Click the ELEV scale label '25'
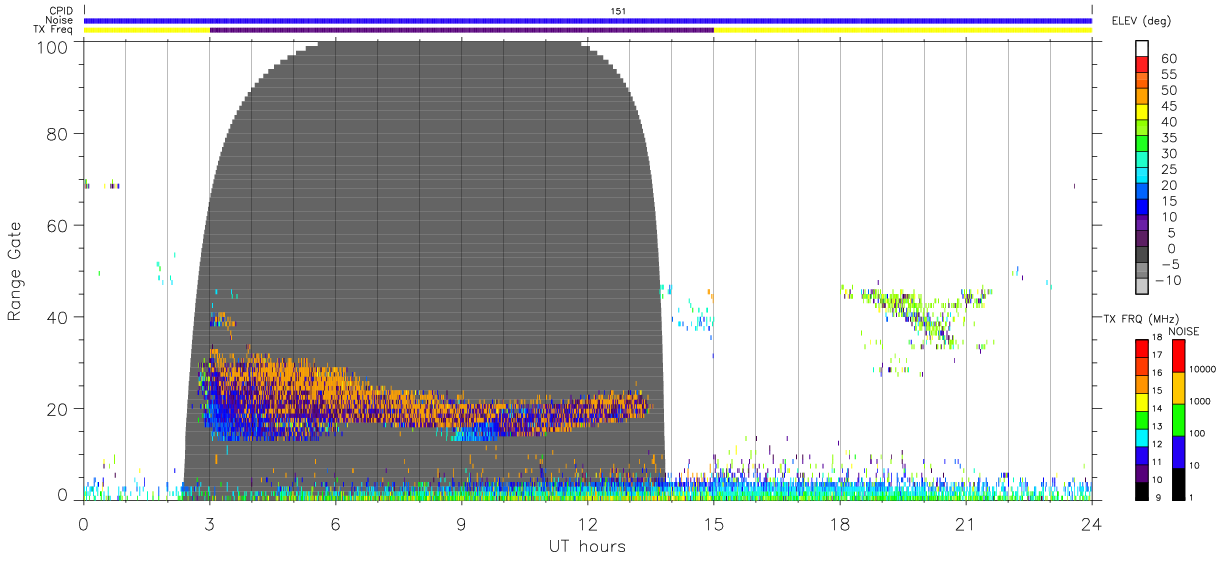Viewport: 1228px width, 567px height. pyautogui.click(x=1167, y=170)
